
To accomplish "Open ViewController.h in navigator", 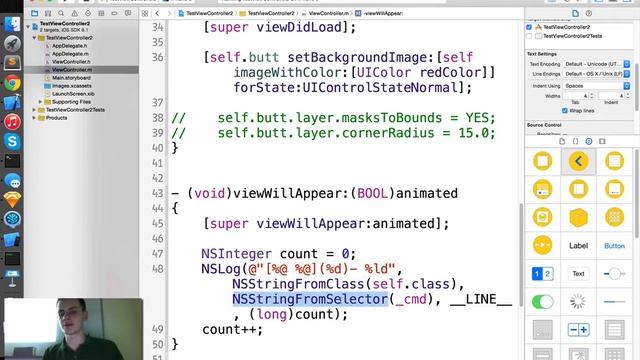I will 71,62.
